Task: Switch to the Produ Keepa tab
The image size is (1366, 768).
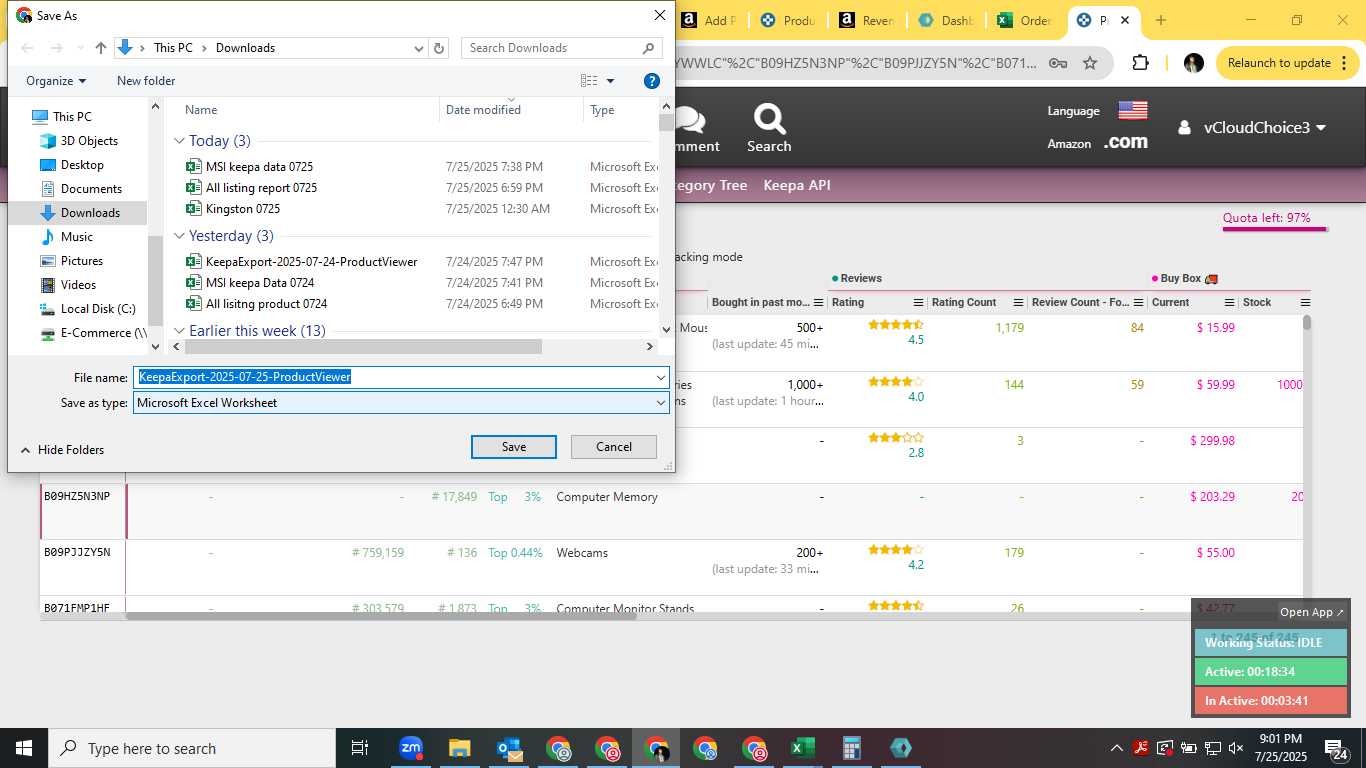Action: (x=788, y=20)
